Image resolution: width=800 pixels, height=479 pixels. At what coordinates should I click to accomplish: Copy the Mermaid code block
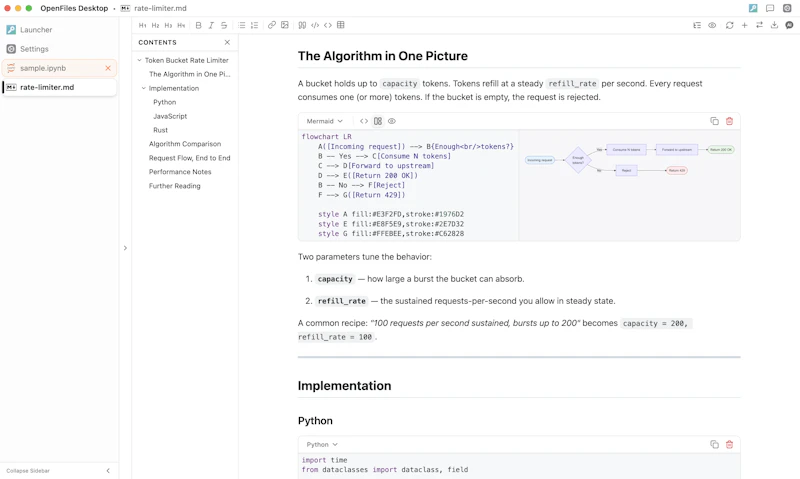714,121
